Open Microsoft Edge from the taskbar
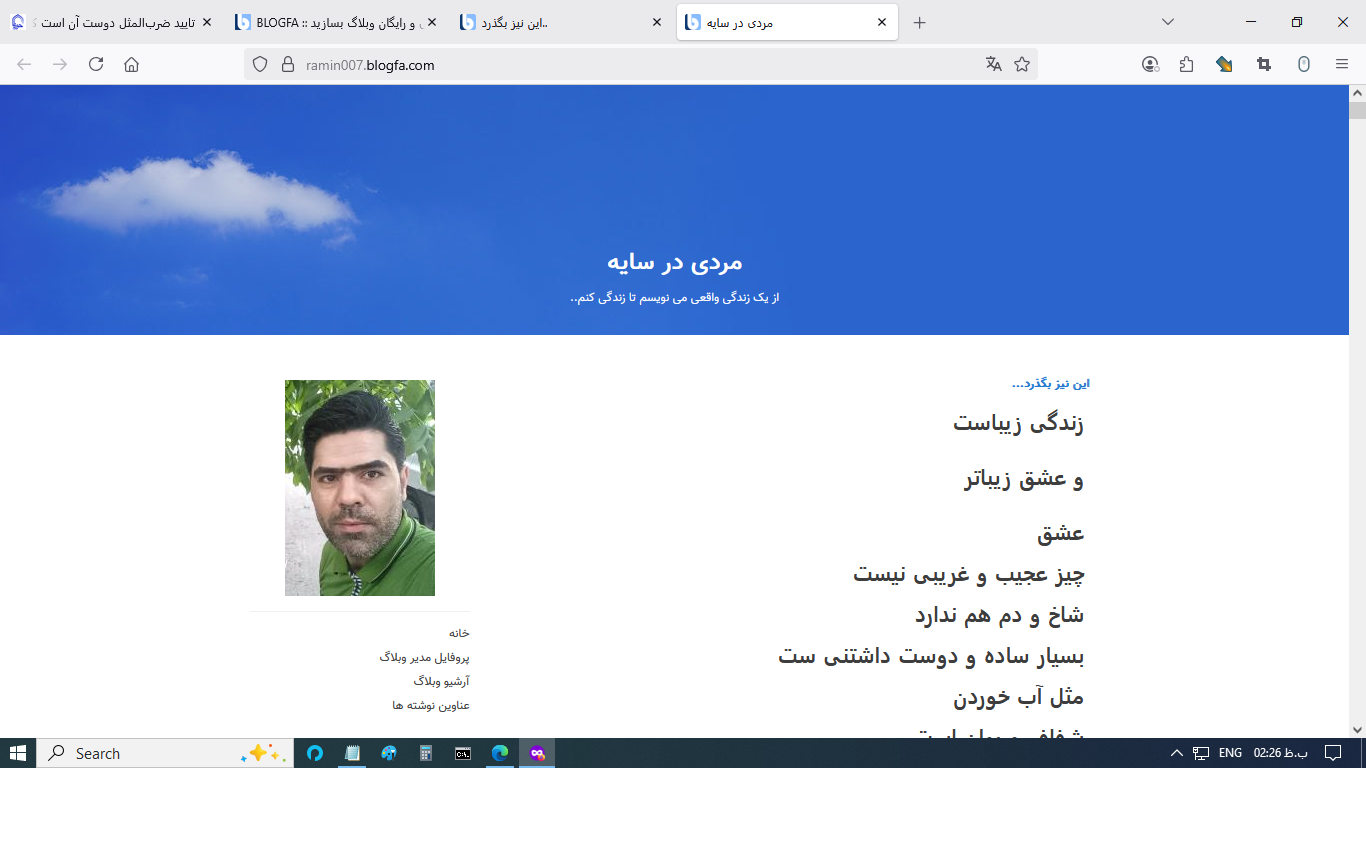Image resolution: width=1366 pixels, height=860 pixels. 500,753
